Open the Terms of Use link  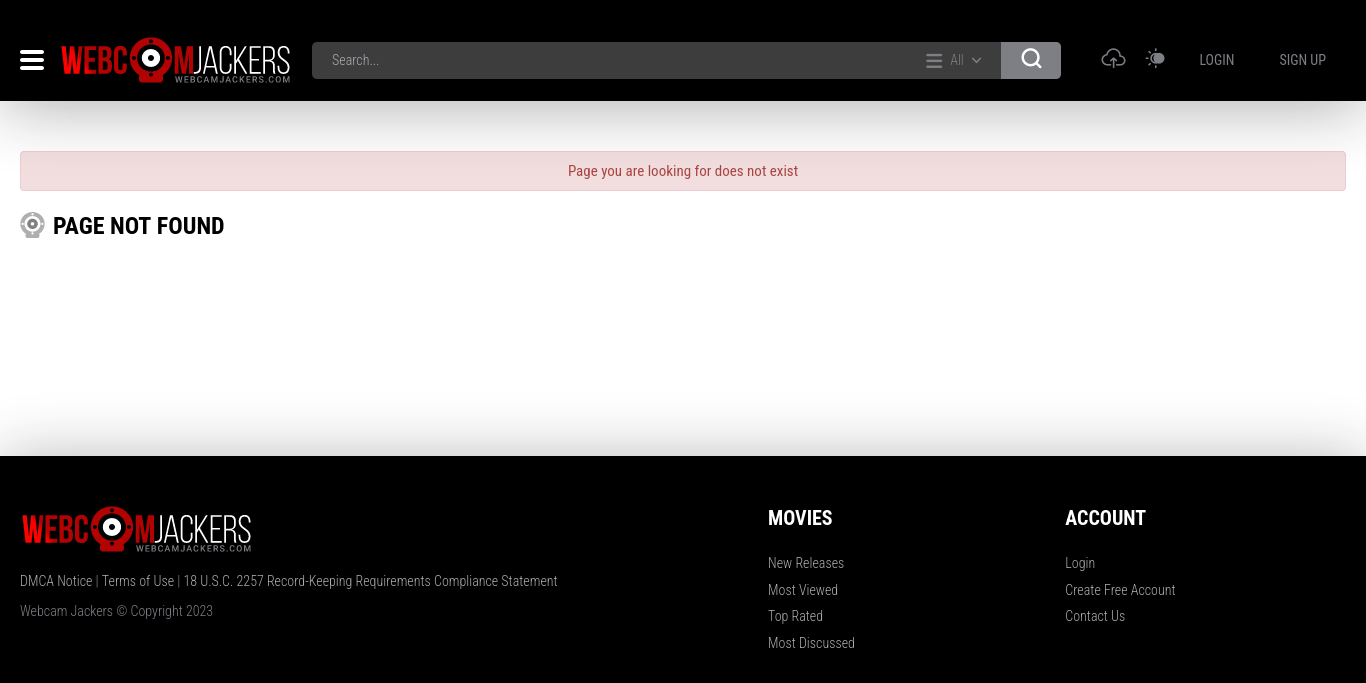(138, 581)
